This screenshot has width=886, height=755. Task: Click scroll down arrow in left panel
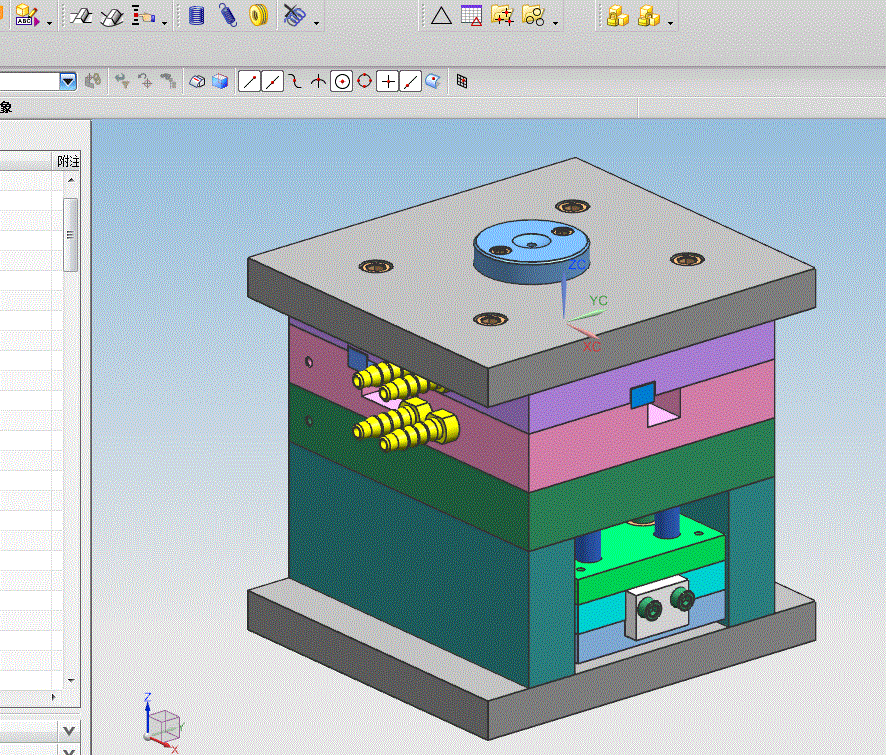71,680
